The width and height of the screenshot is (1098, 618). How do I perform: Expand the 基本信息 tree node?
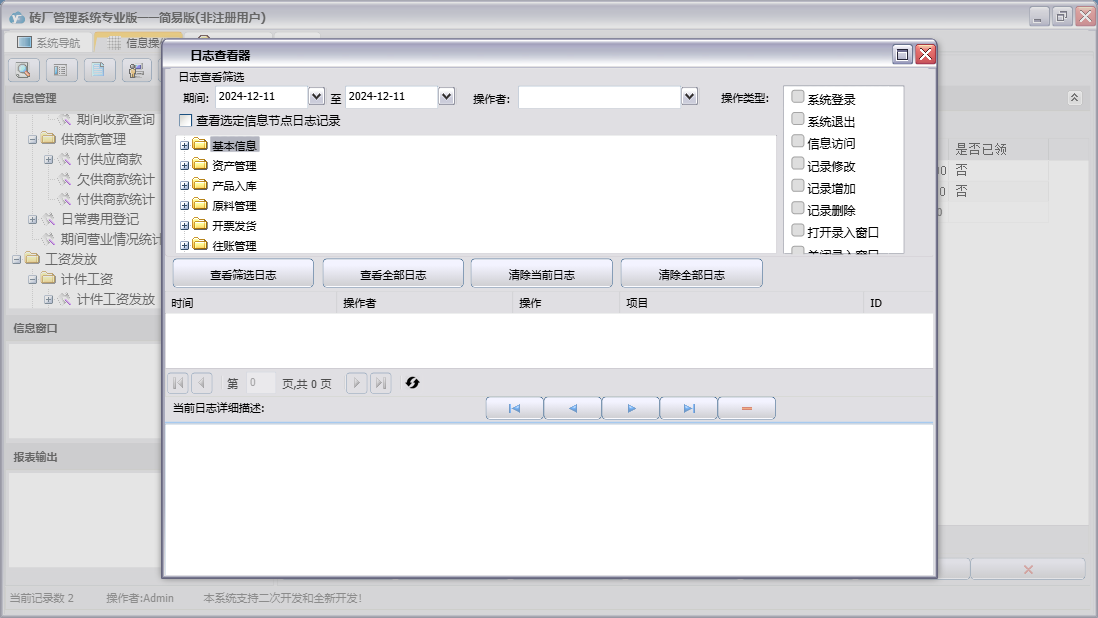click(x=184, y=146)
